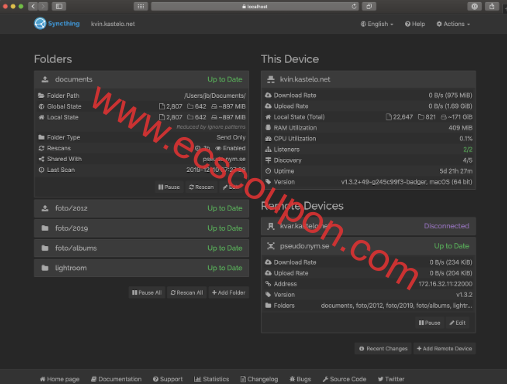Viewport: 507px width, 384px height.
Task: Click the Discovery signpost icon
Action: pos(268,160)
